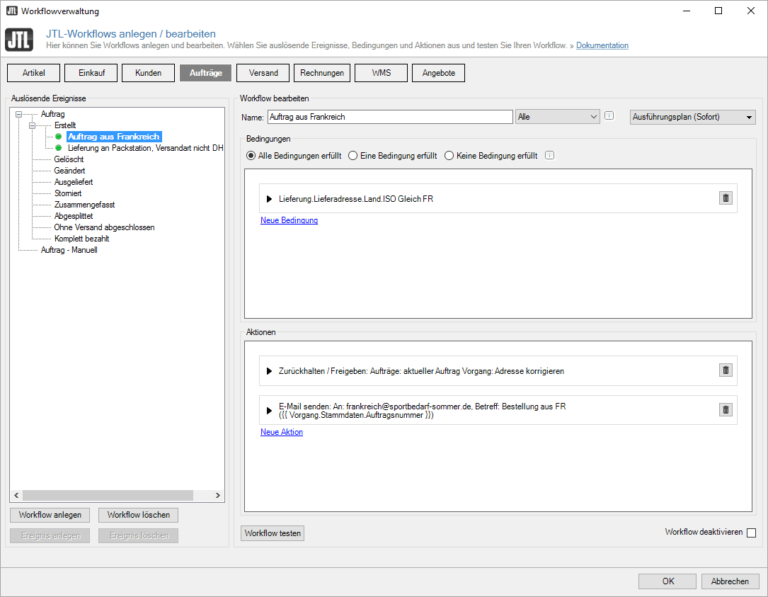The height and width of the screenshot is (597, 768).
Task: Expand the E-Mail senden action details
Action: click(269, 410)
